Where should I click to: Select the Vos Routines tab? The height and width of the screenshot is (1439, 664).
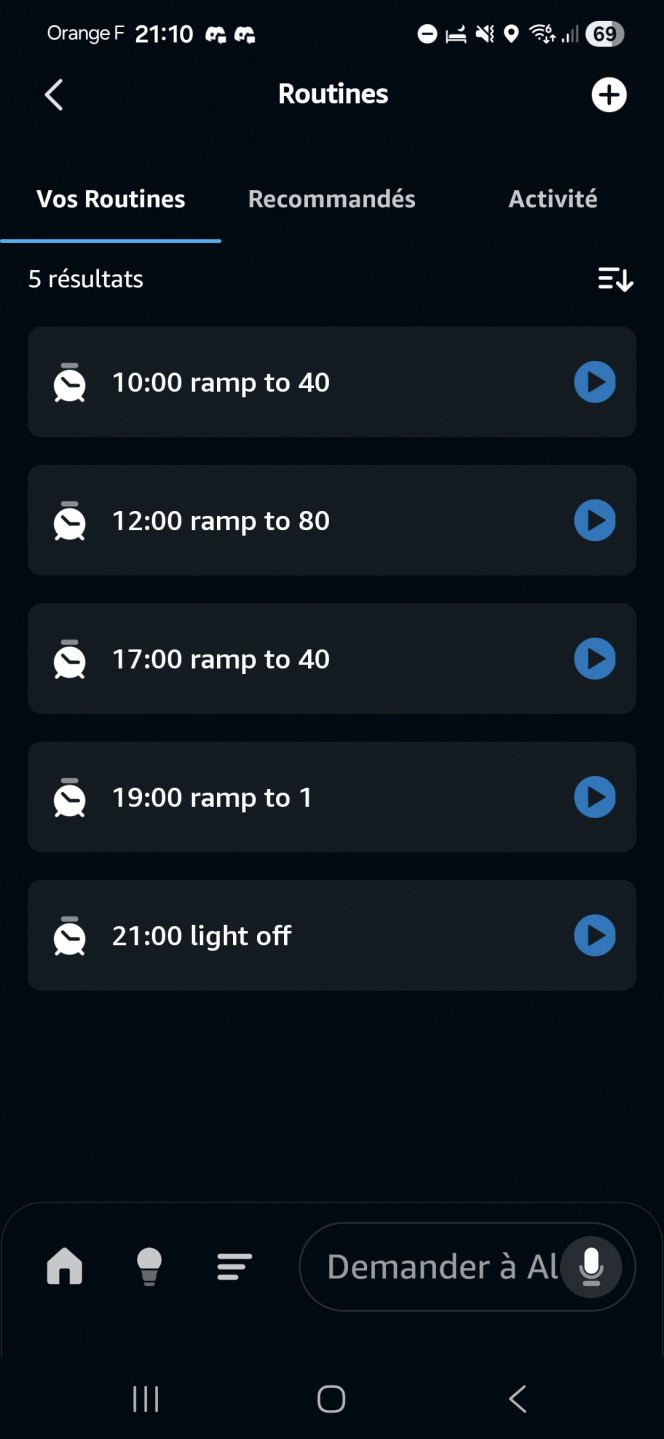click(111, 199)
